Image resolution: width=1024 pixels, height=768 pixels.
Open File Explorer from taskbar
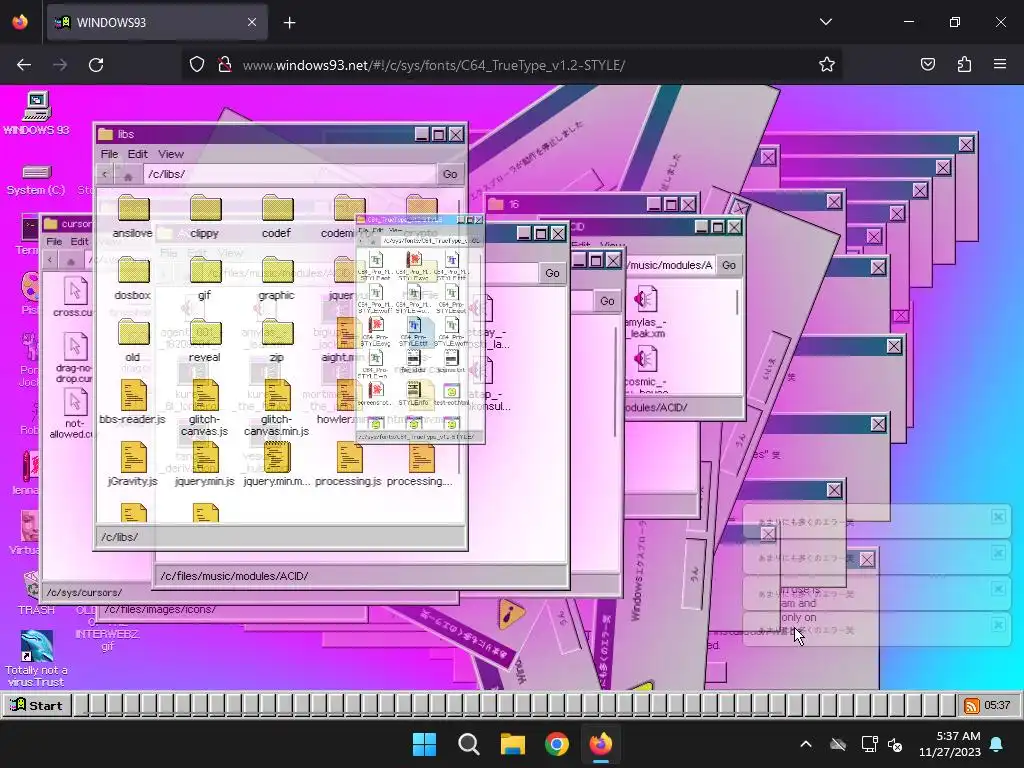click(x=513, y=744)
